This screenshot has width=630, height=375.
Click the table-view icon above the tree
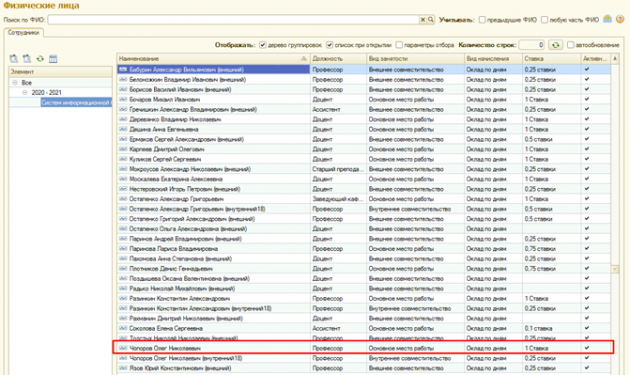point(53,59)
